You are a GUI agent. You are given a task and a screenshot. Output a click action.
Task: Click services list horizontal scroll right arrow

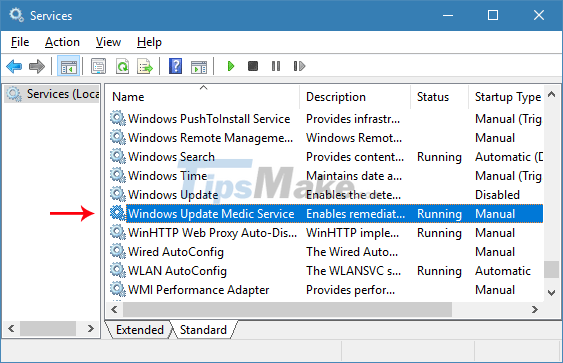coord(535,309)
